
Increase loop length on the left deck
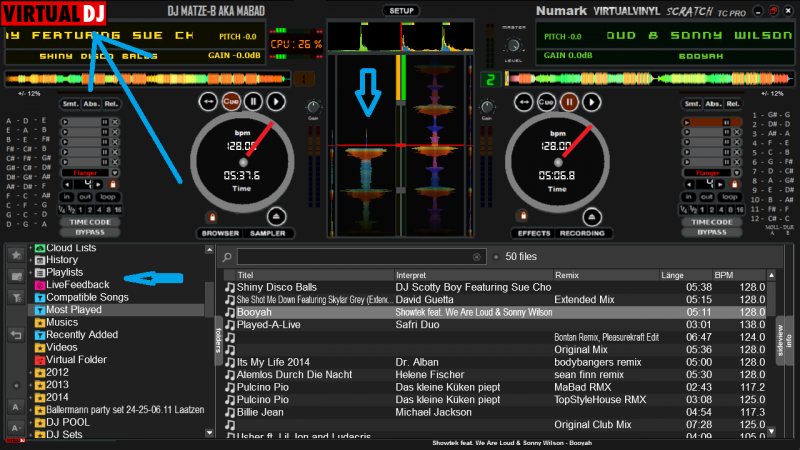point(98,184)
